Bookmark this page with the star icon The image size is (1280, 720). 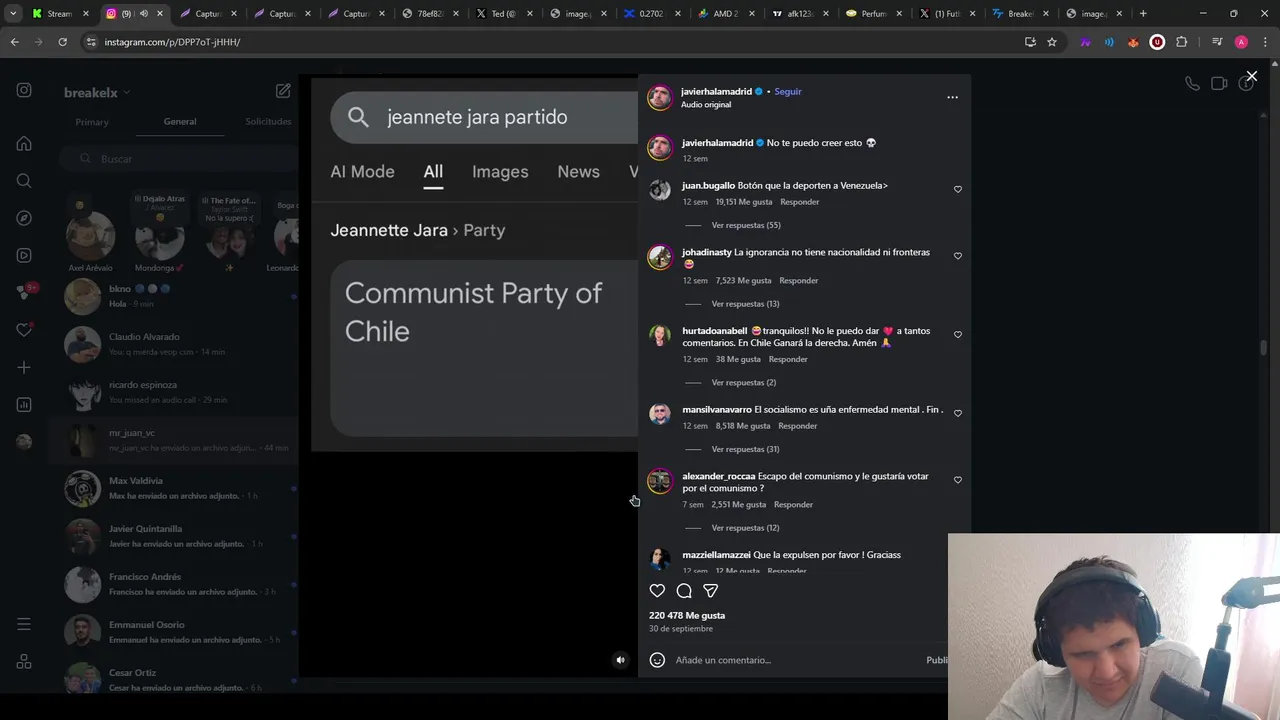[1052, 42]
